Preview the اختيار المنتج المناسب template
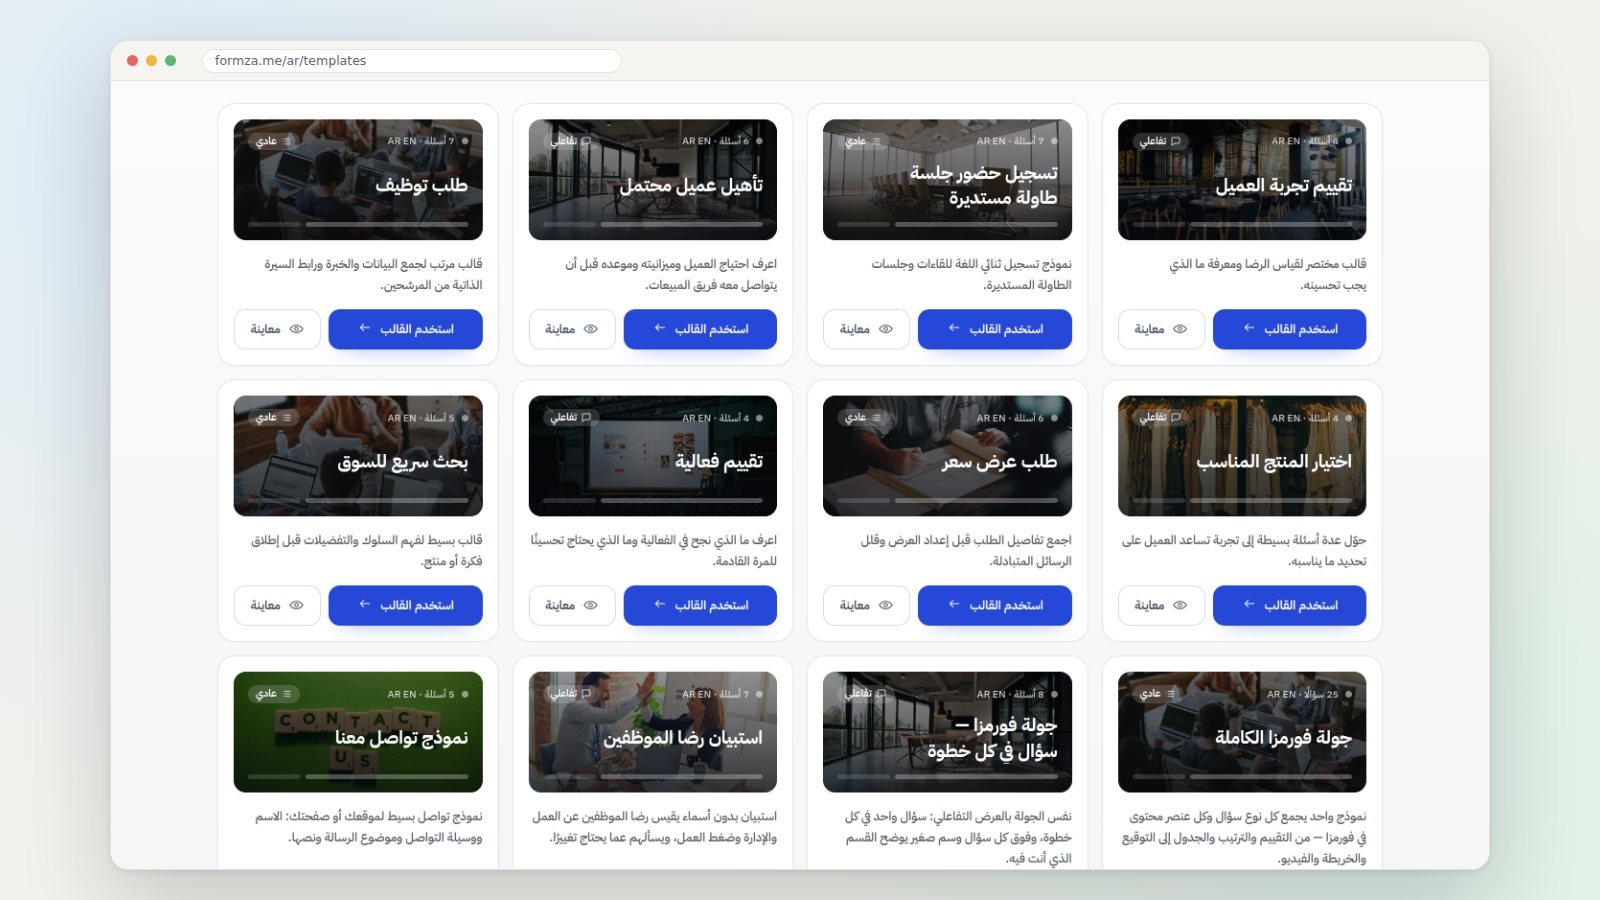 (1161, 605)
